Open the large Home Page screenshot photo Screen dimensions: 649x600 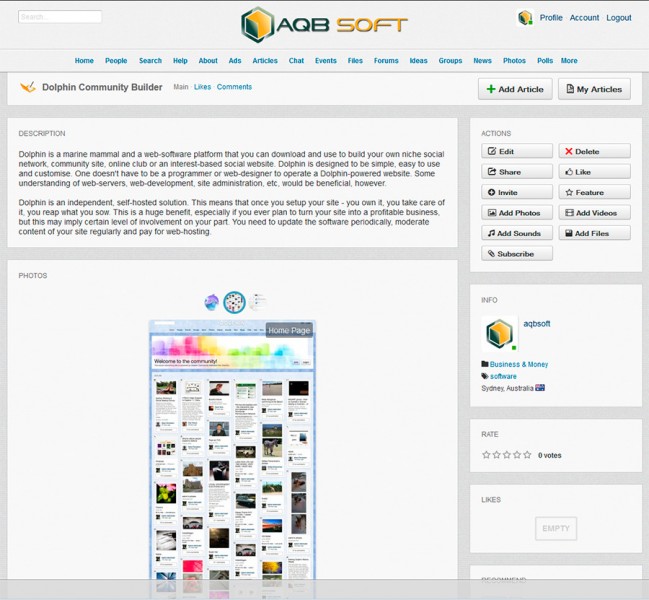232,449
